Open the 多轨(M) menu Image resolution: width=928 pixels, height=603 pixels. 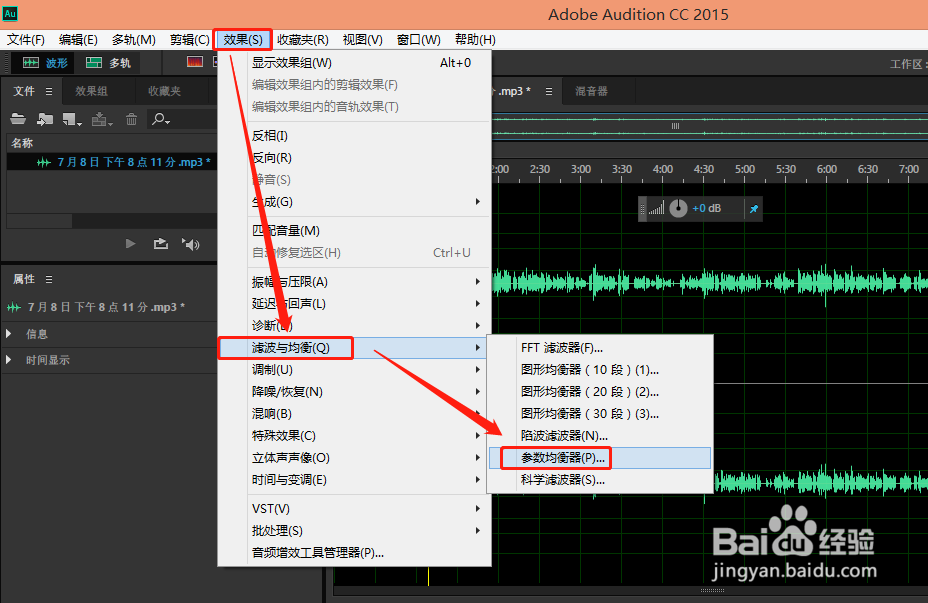134,40
